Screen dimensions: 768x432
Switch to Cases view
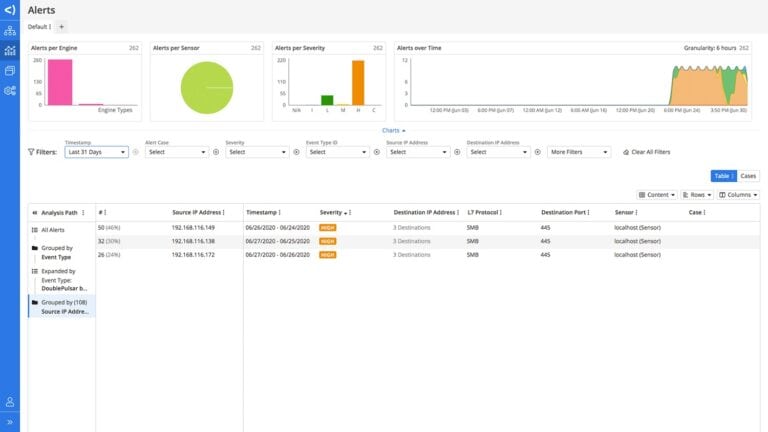pos(748,176)
